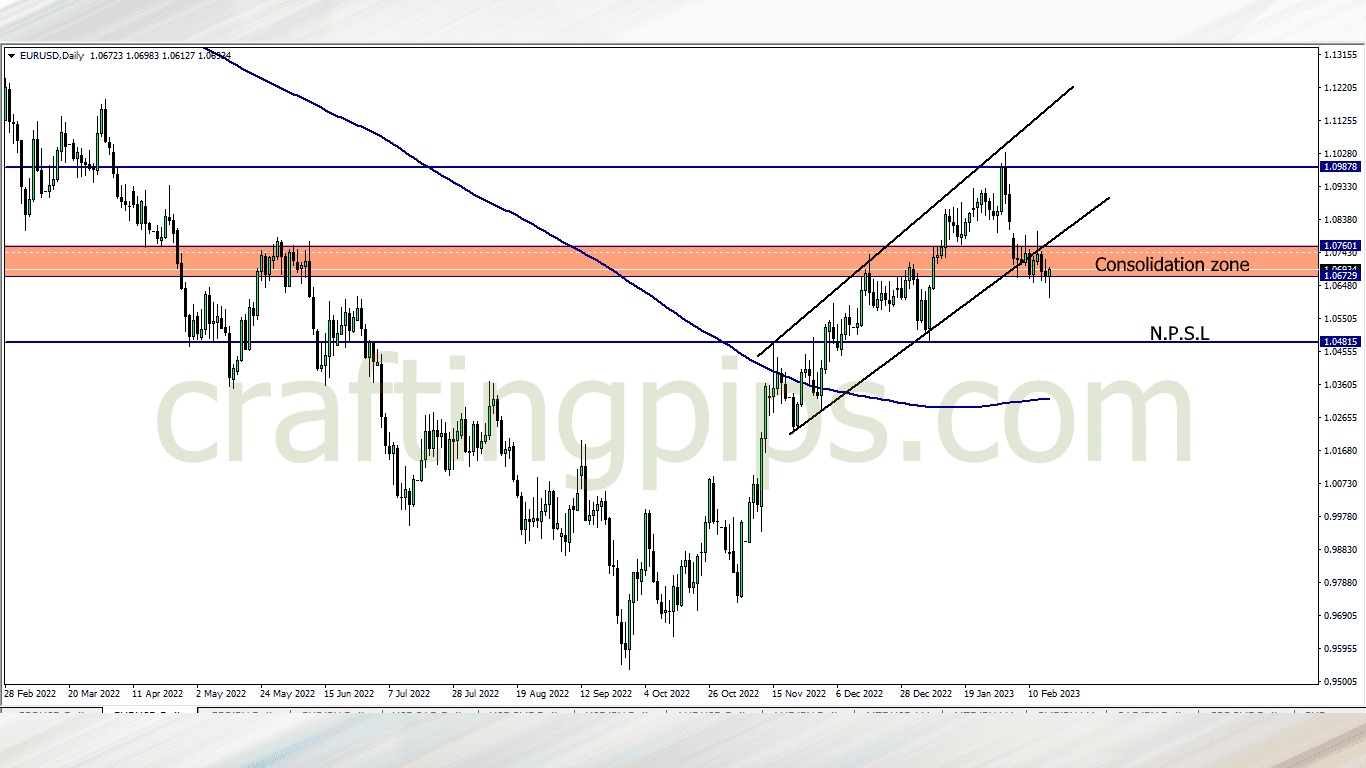Click the 15 Nov 2022 date label
The width and height of the screenshot is (1366, 768).
coord(799,693)
